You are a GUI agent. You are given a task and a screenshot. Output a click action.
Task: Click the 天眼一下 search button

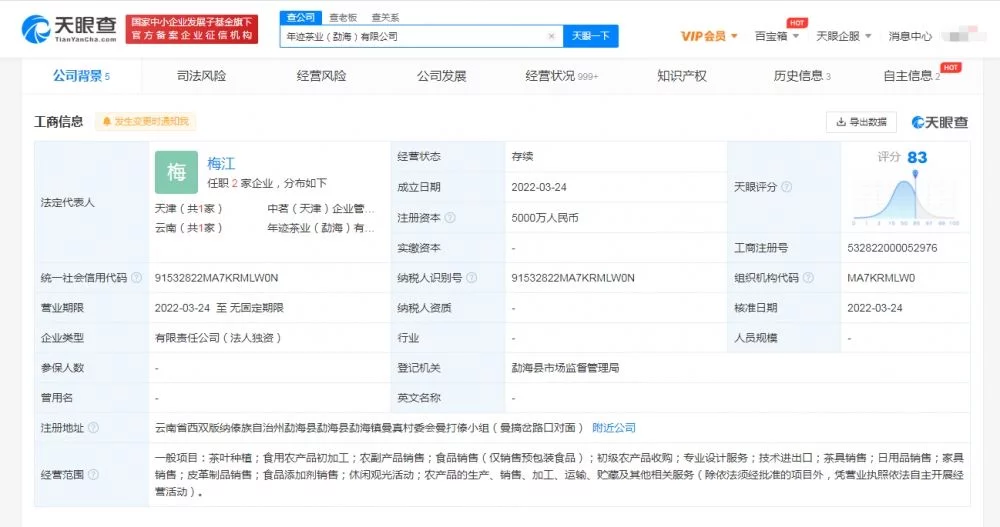point(591,36)
